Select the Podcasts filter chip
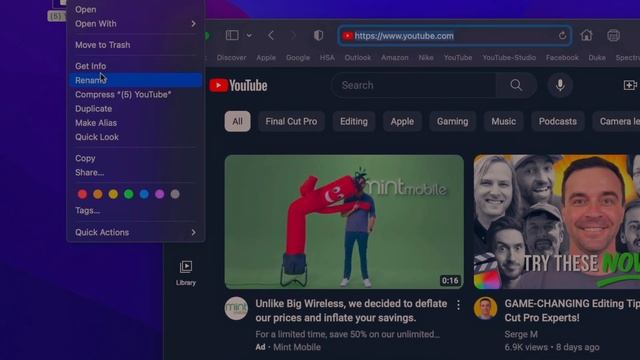The image size is (640, 360). point(558,121)
